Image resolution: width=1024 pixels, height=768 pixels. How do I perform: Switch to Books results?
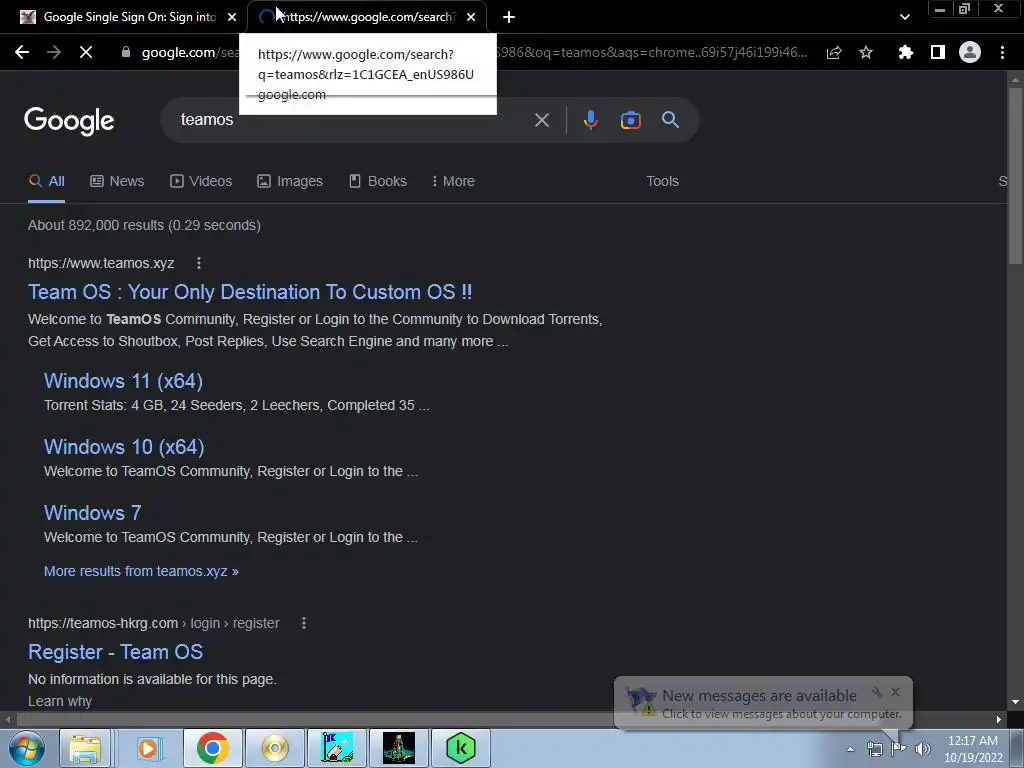[378, 181]
